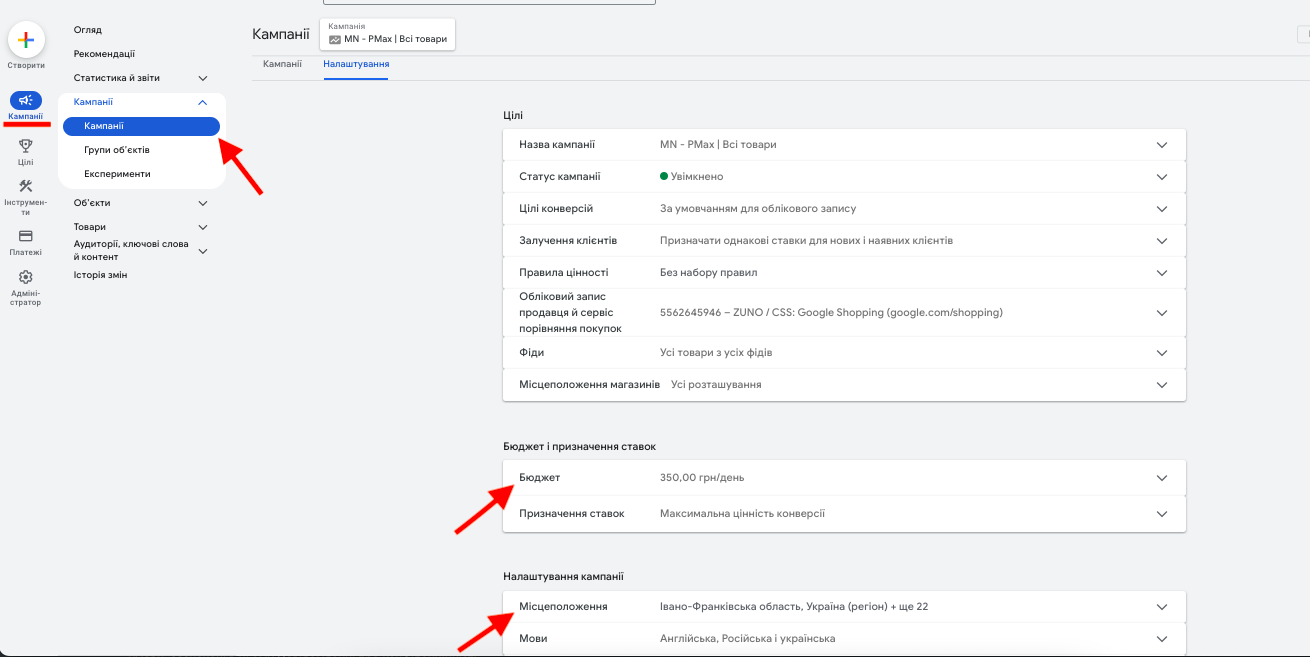Switch to the Кампанії tab
Image resolution: width=1310 pixels, height=657 pixels.
[282, 64]
